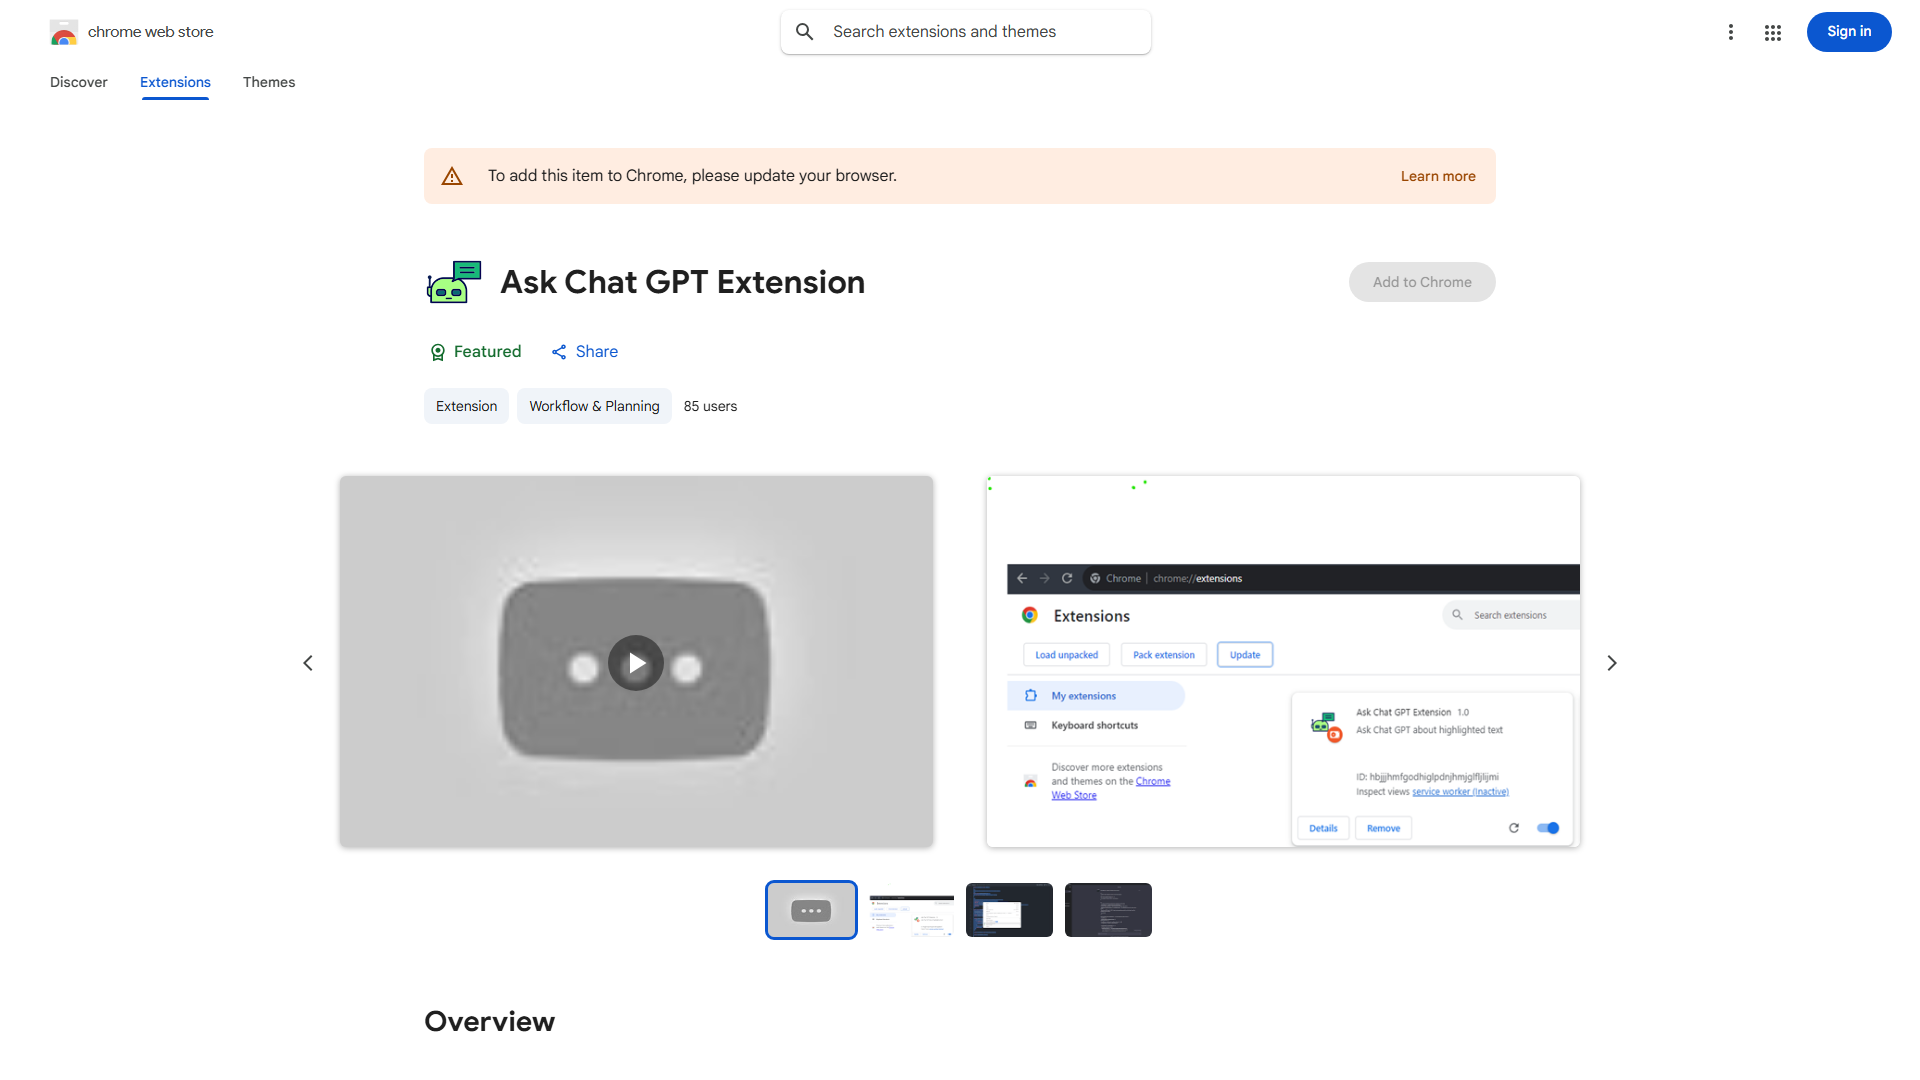Viewport: 1920px width, 1080px height.
Task: Click the Share icon next to Featured
Action: [559, 352]
